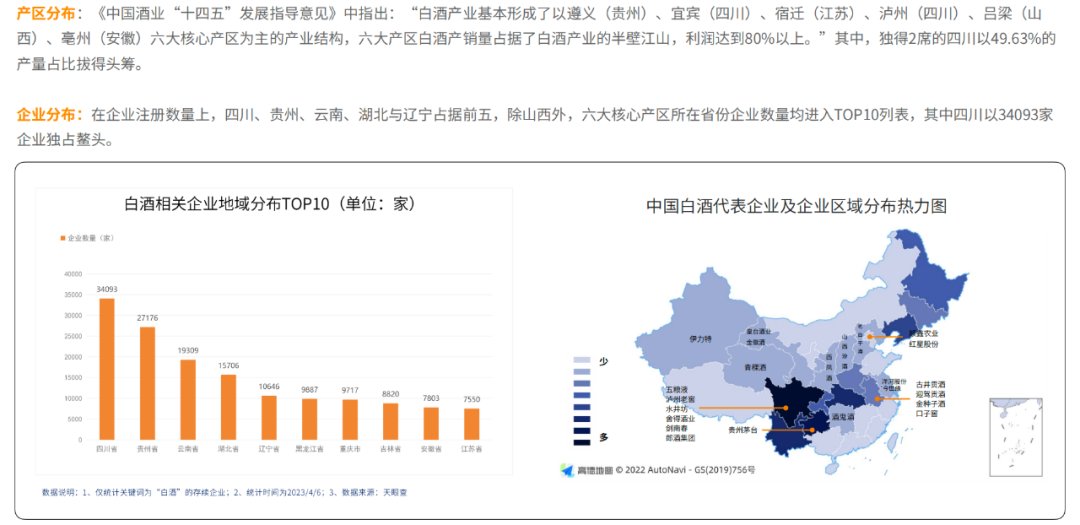Screen dimensions: 1080x525
Task: Click the bar chart title 白酒相关企业地域分布TOP10
Action: click(269, 203)
